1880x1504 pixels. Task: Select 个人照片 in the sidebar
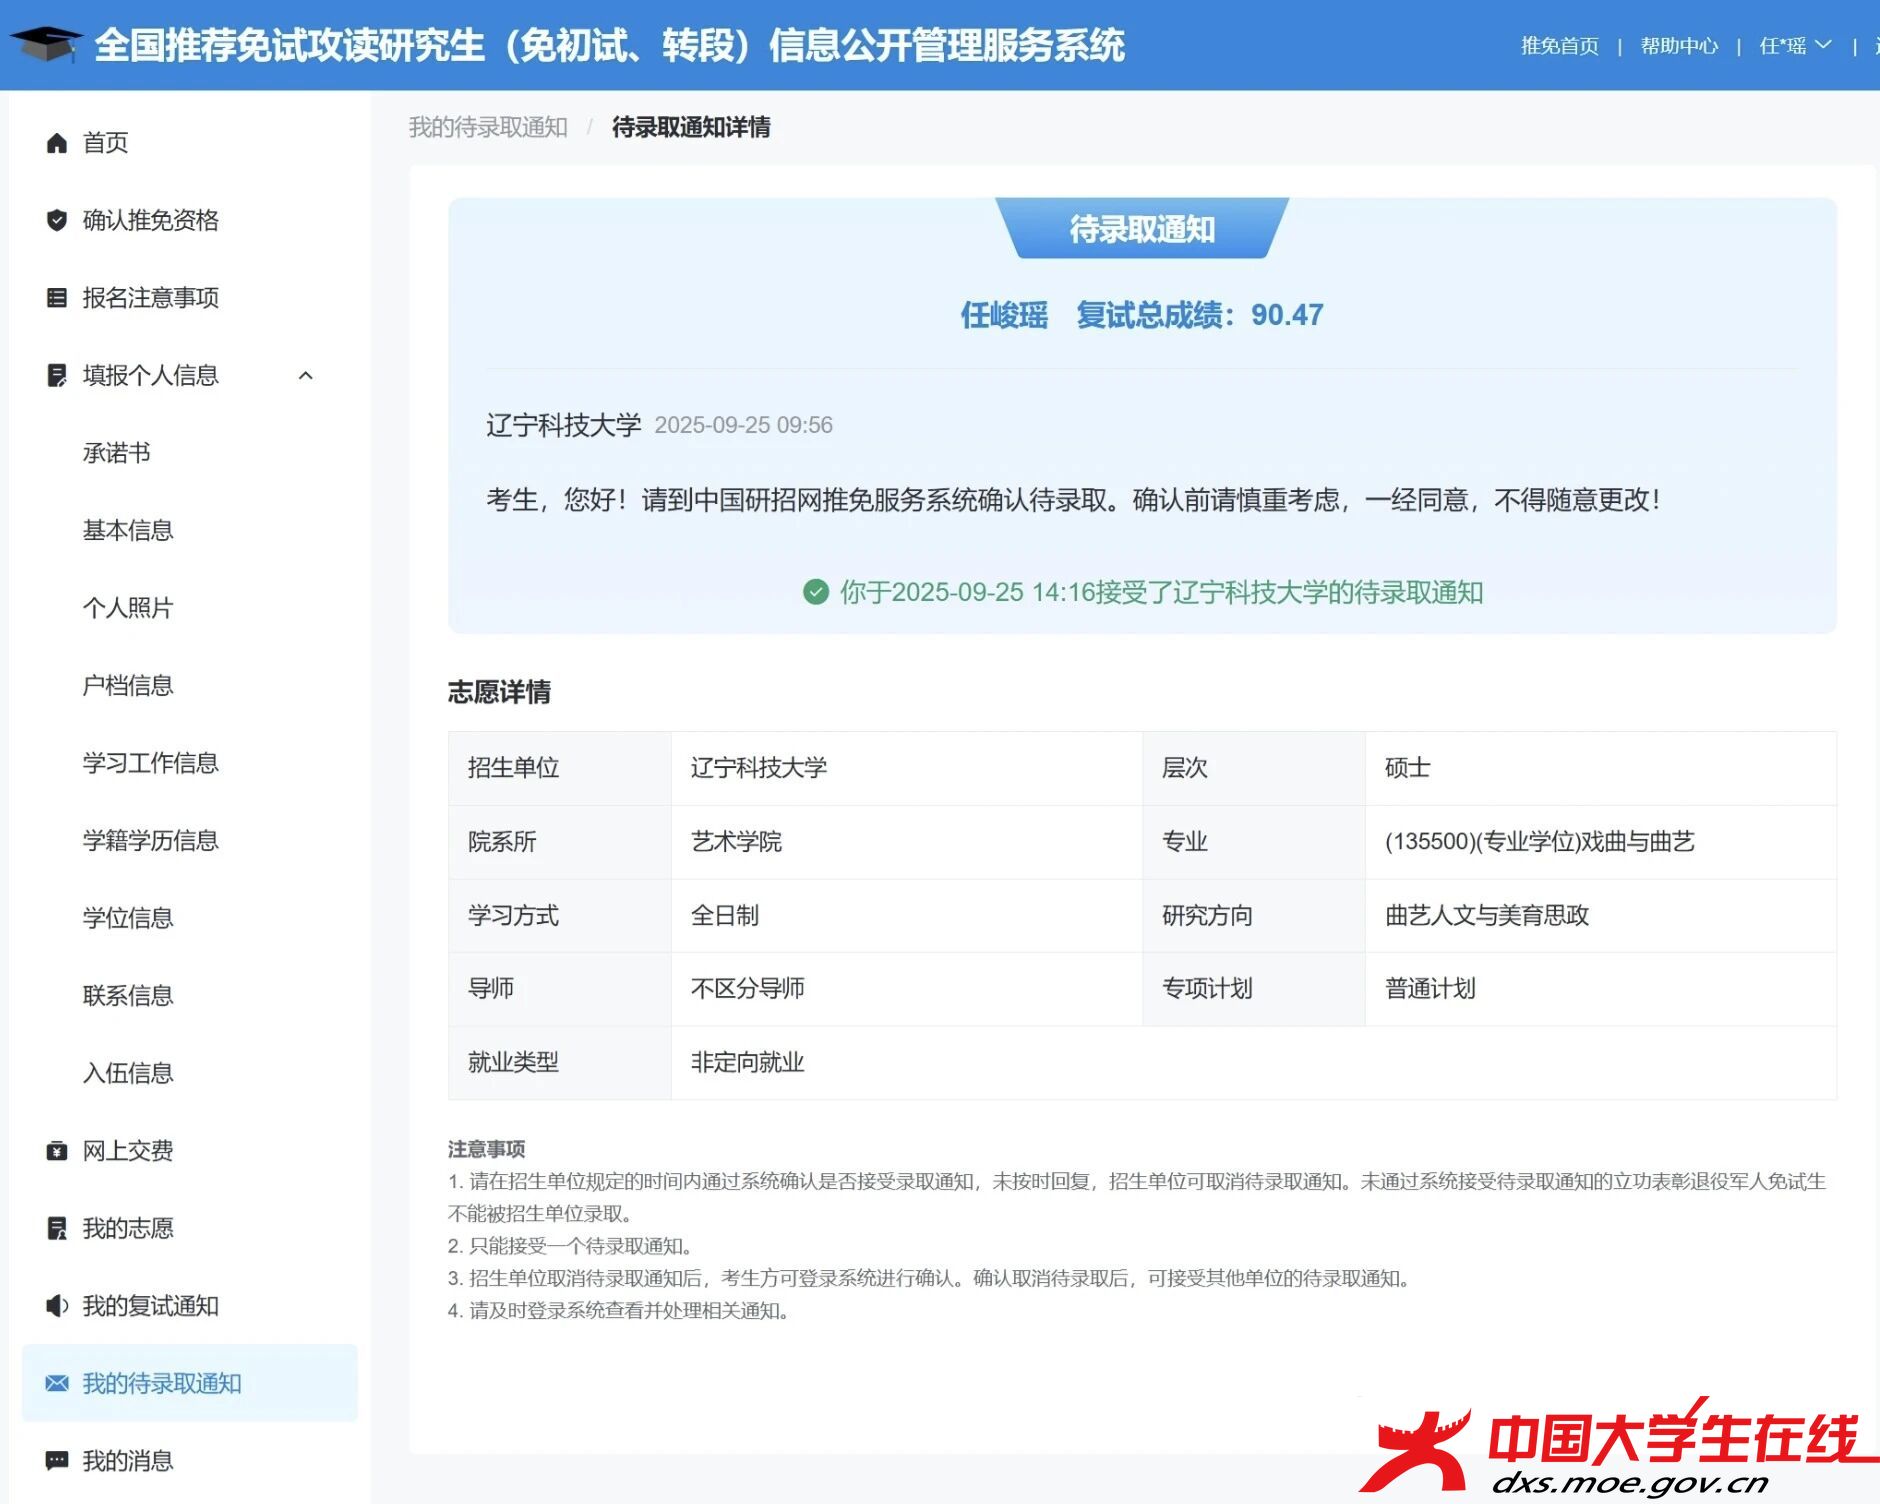pos(128,608)
